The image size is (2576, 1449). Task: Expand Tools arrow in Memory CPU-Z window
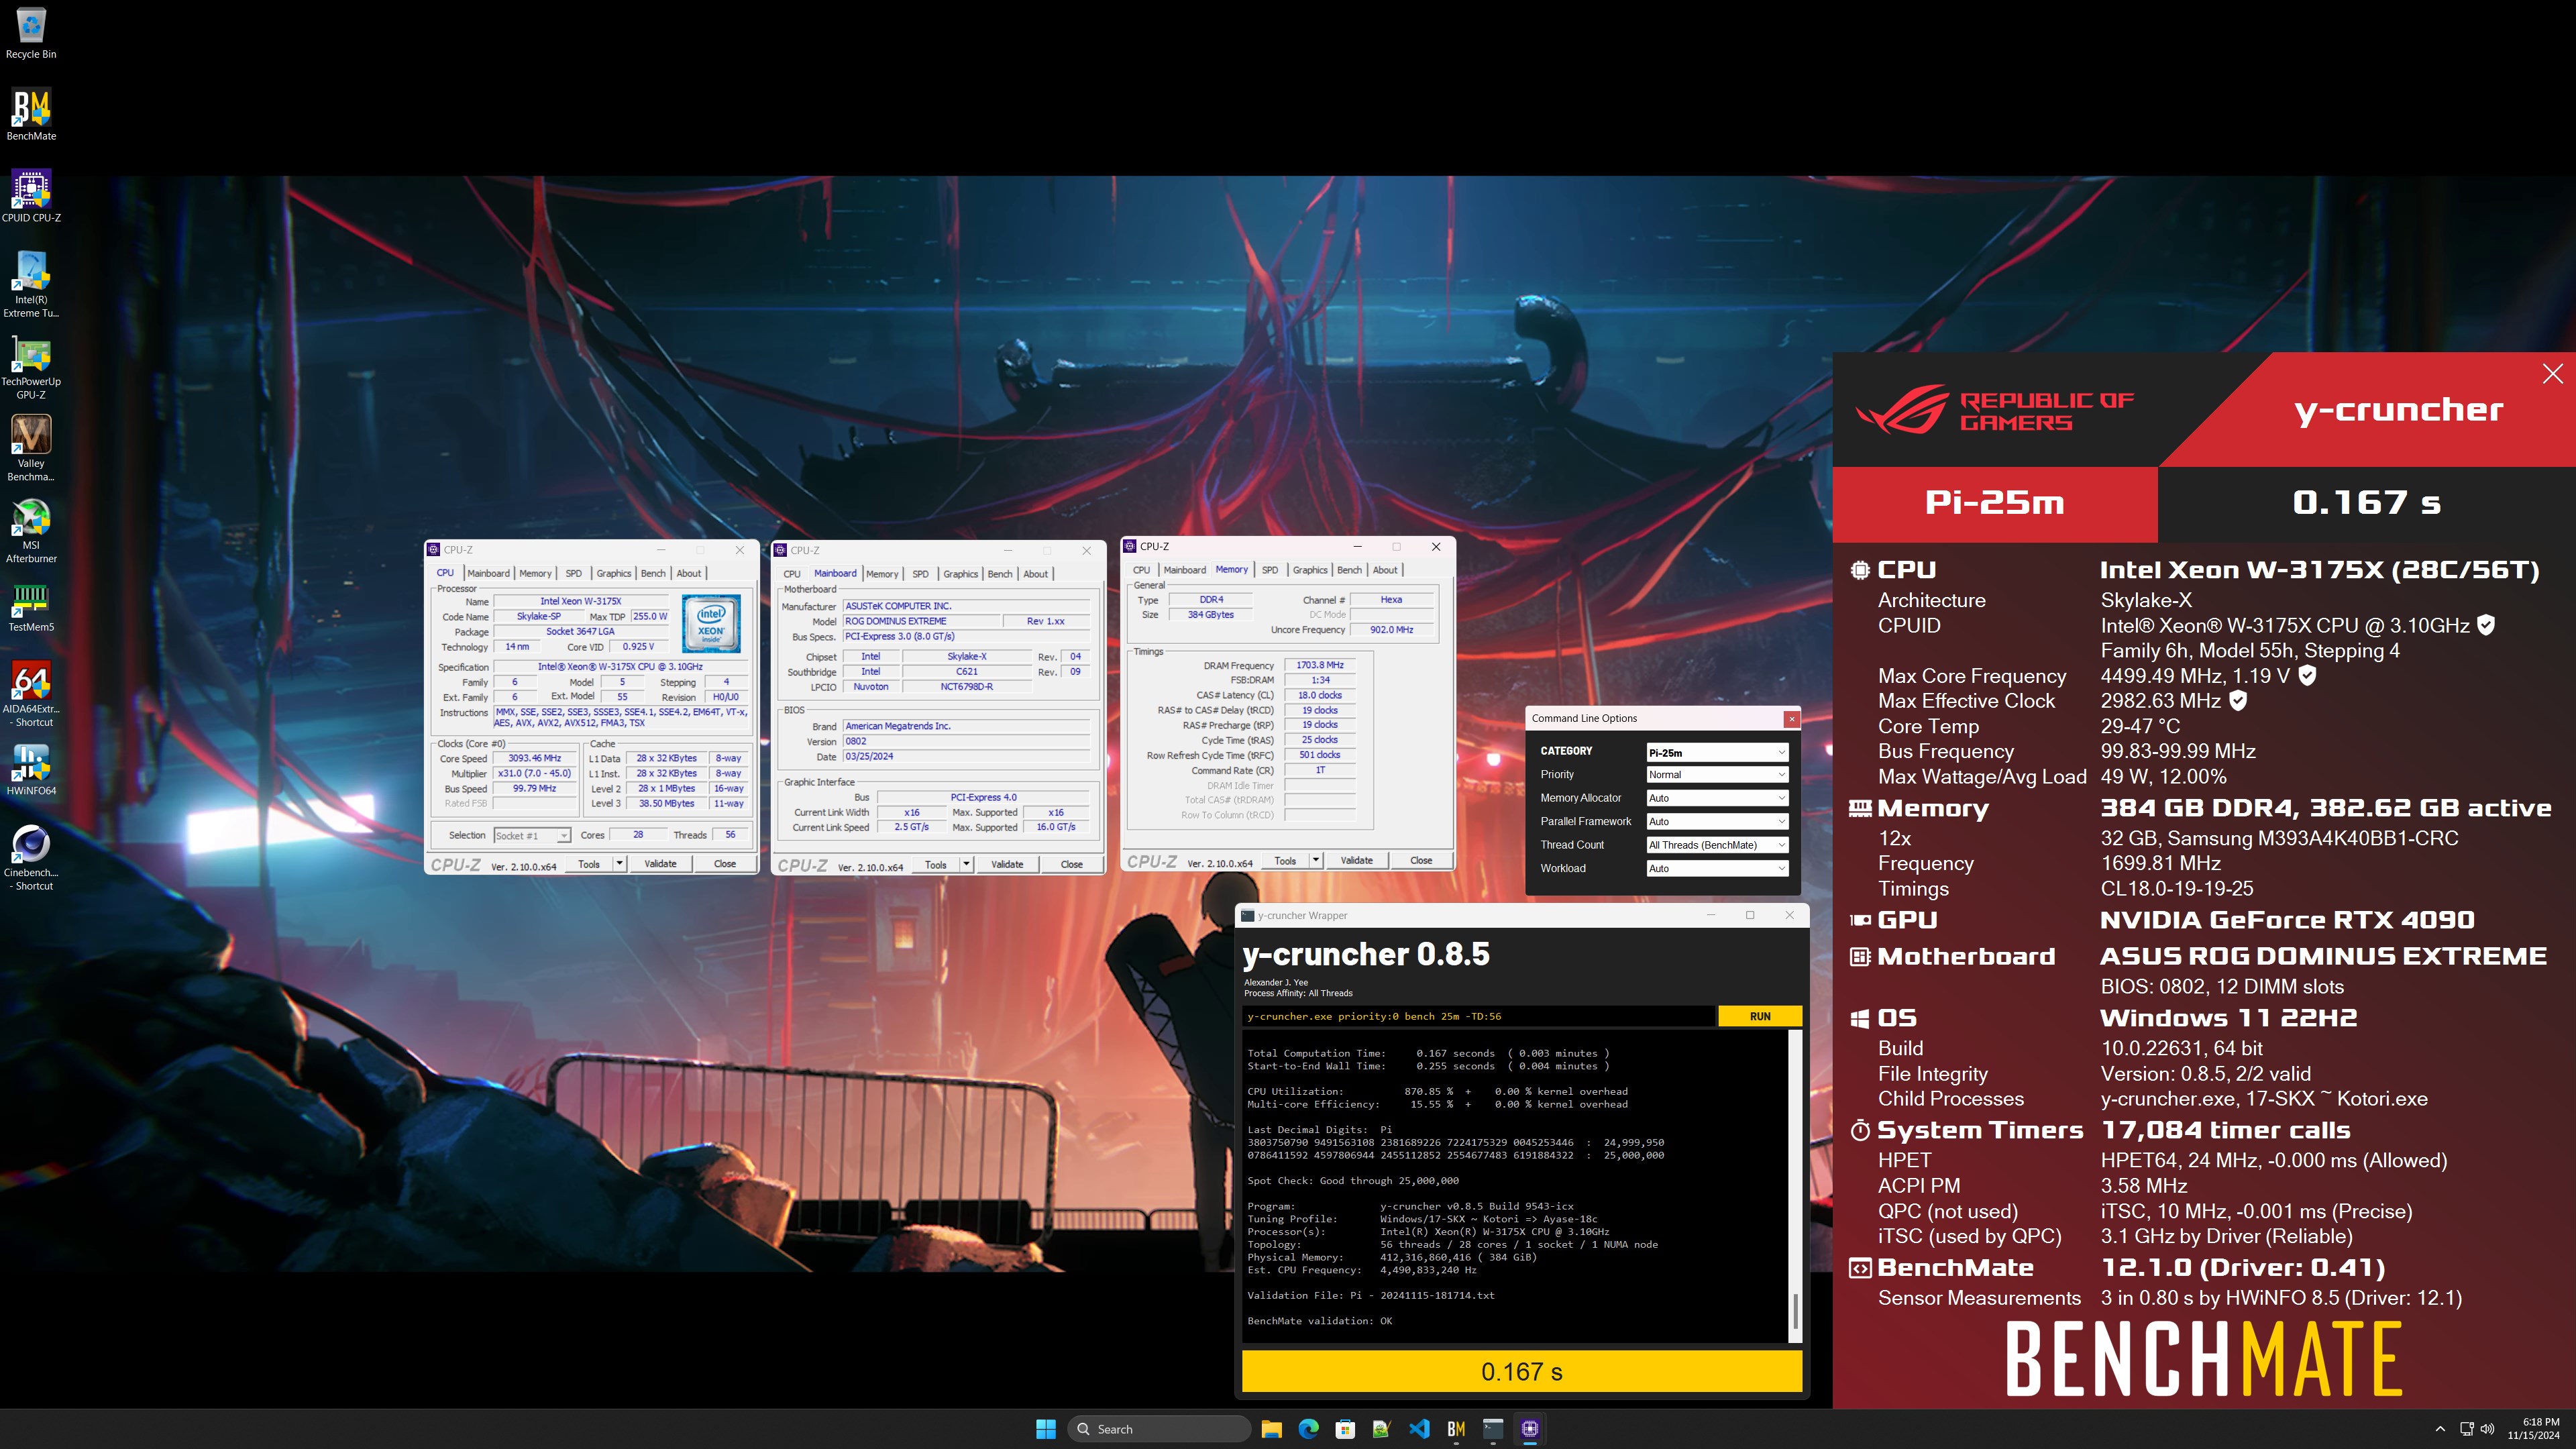coord(1316,860)
